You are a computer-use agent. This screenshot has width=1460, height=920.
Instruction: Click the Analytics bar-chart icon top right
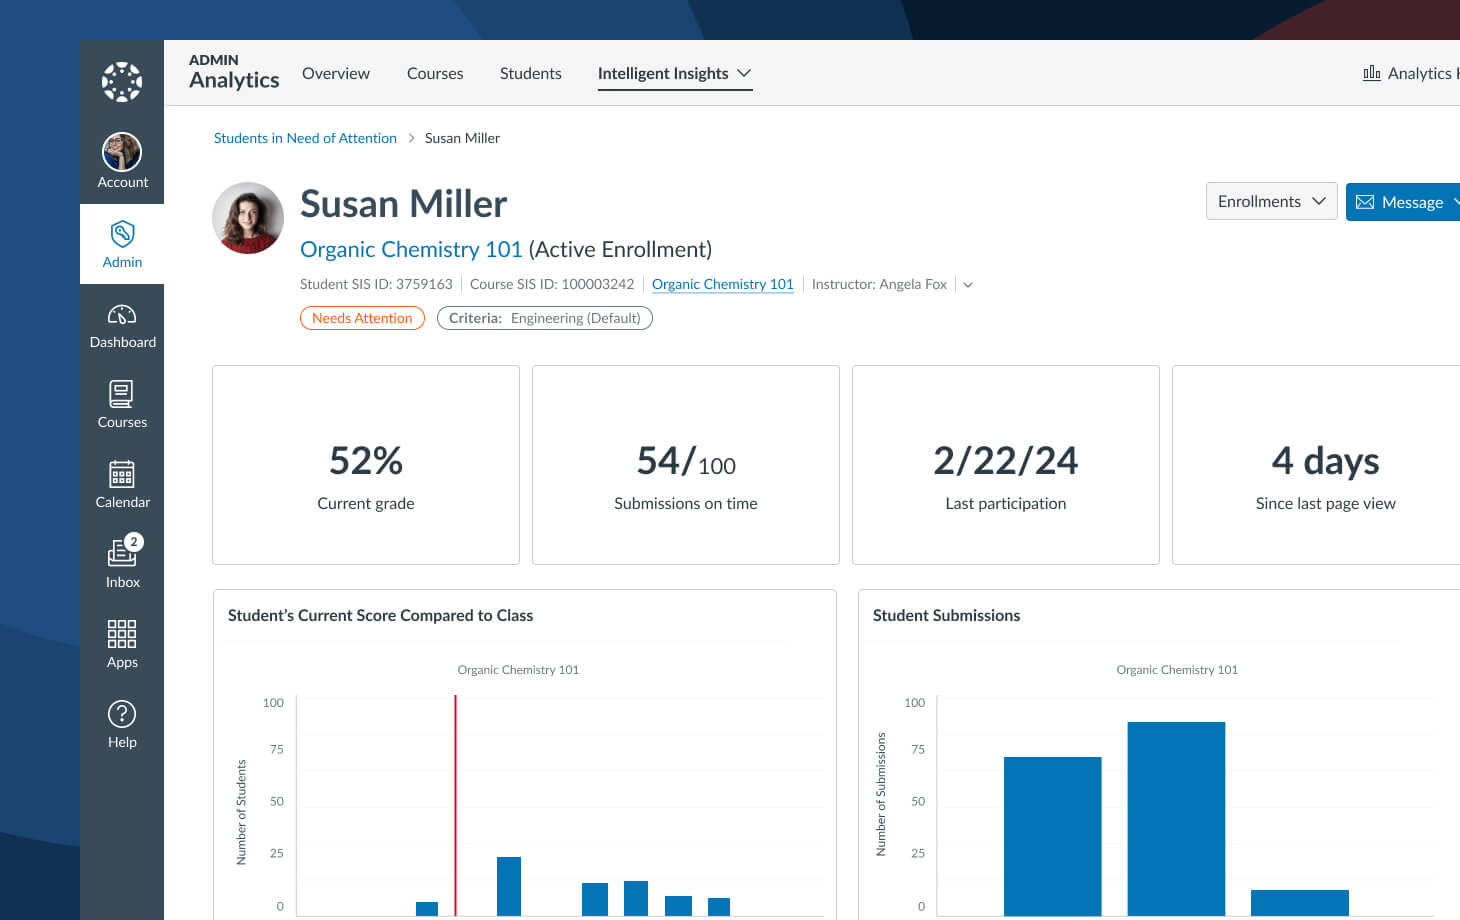[x=1372, y=72]
